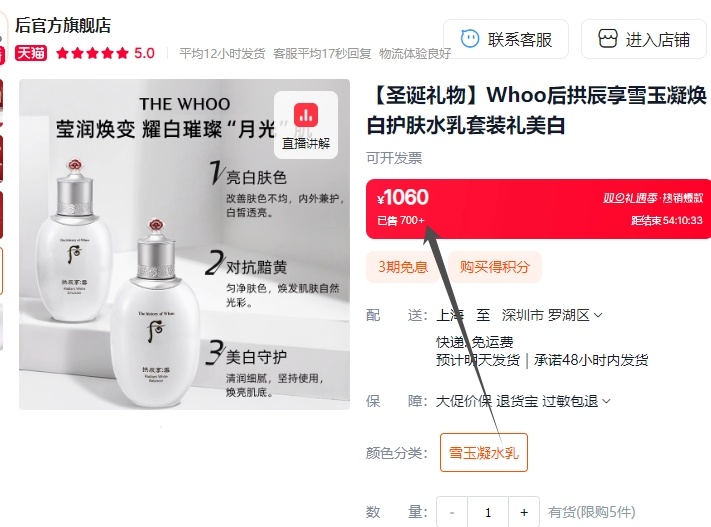711x527 pixels.
Task: Open the 直播讲解 live stream icon
Action: point(306,125)
